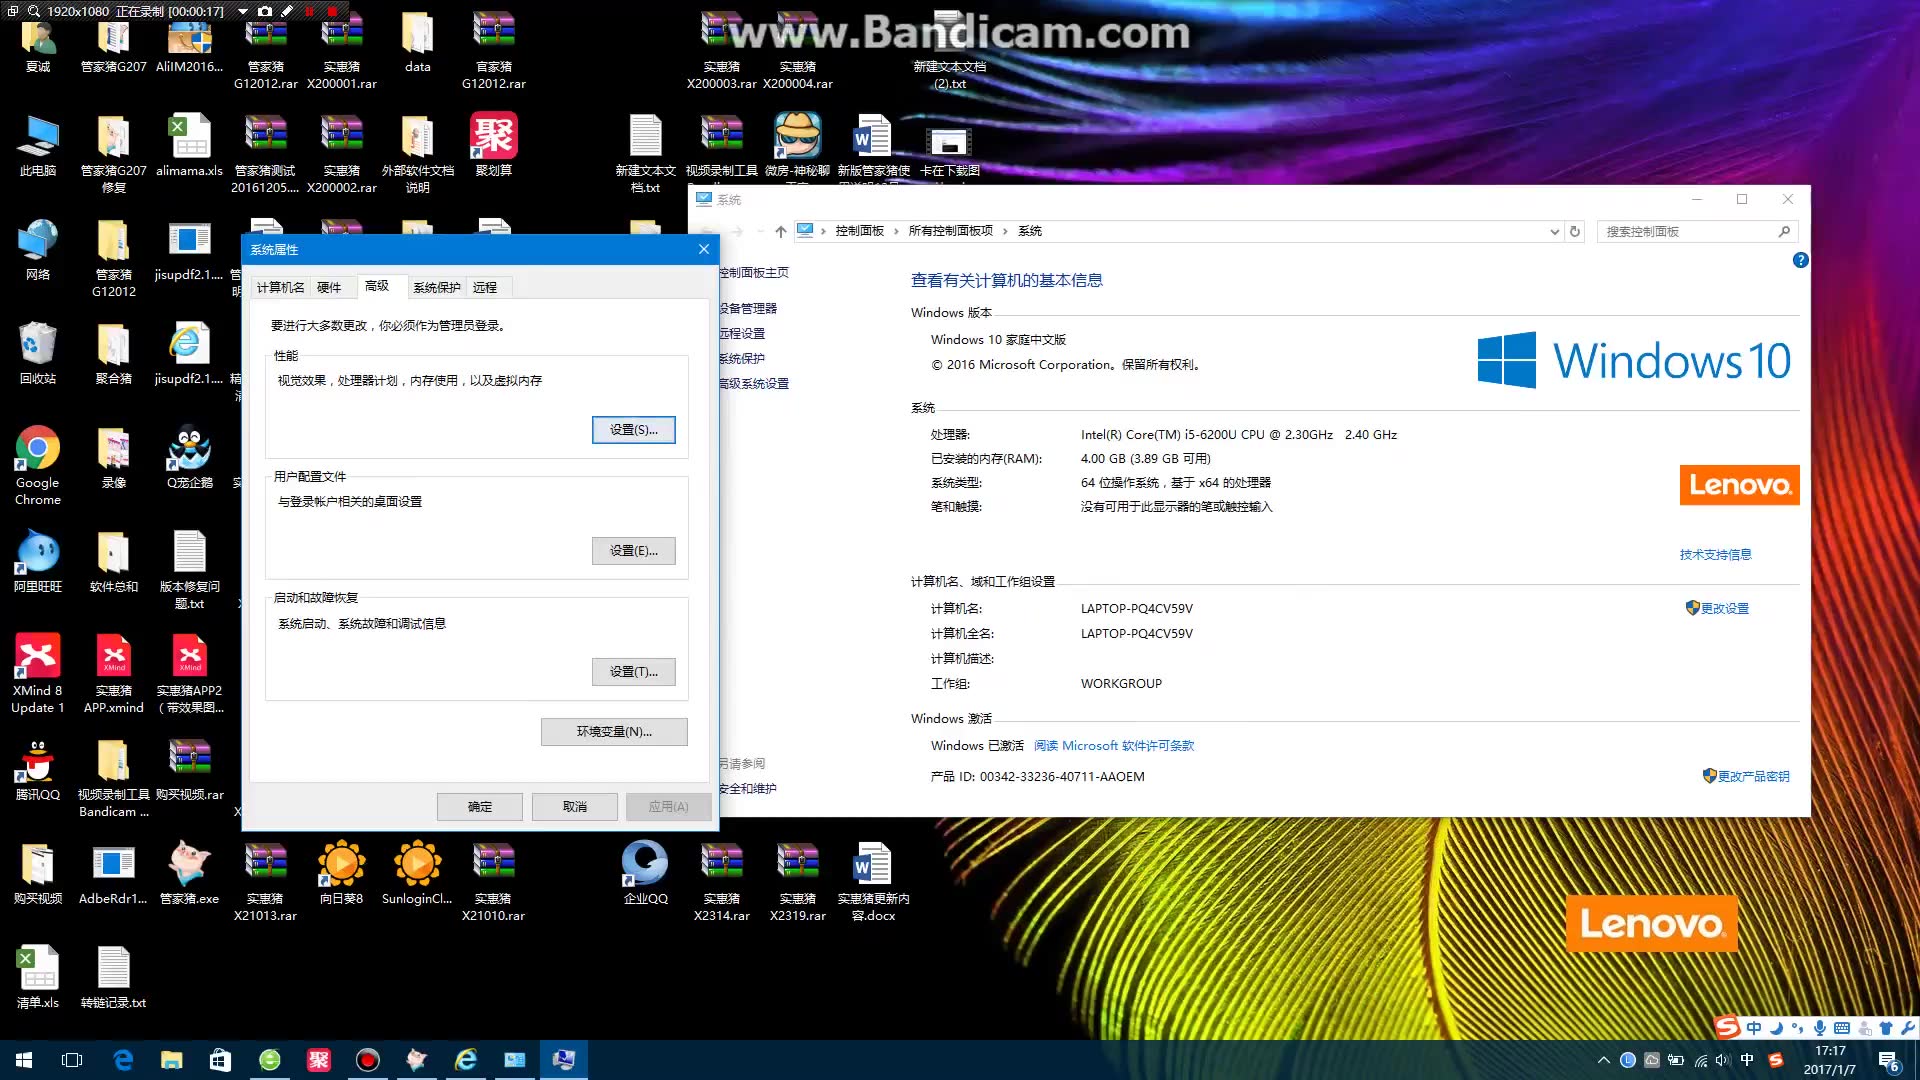Open the 腾讯QQ desktop icon

37,769
